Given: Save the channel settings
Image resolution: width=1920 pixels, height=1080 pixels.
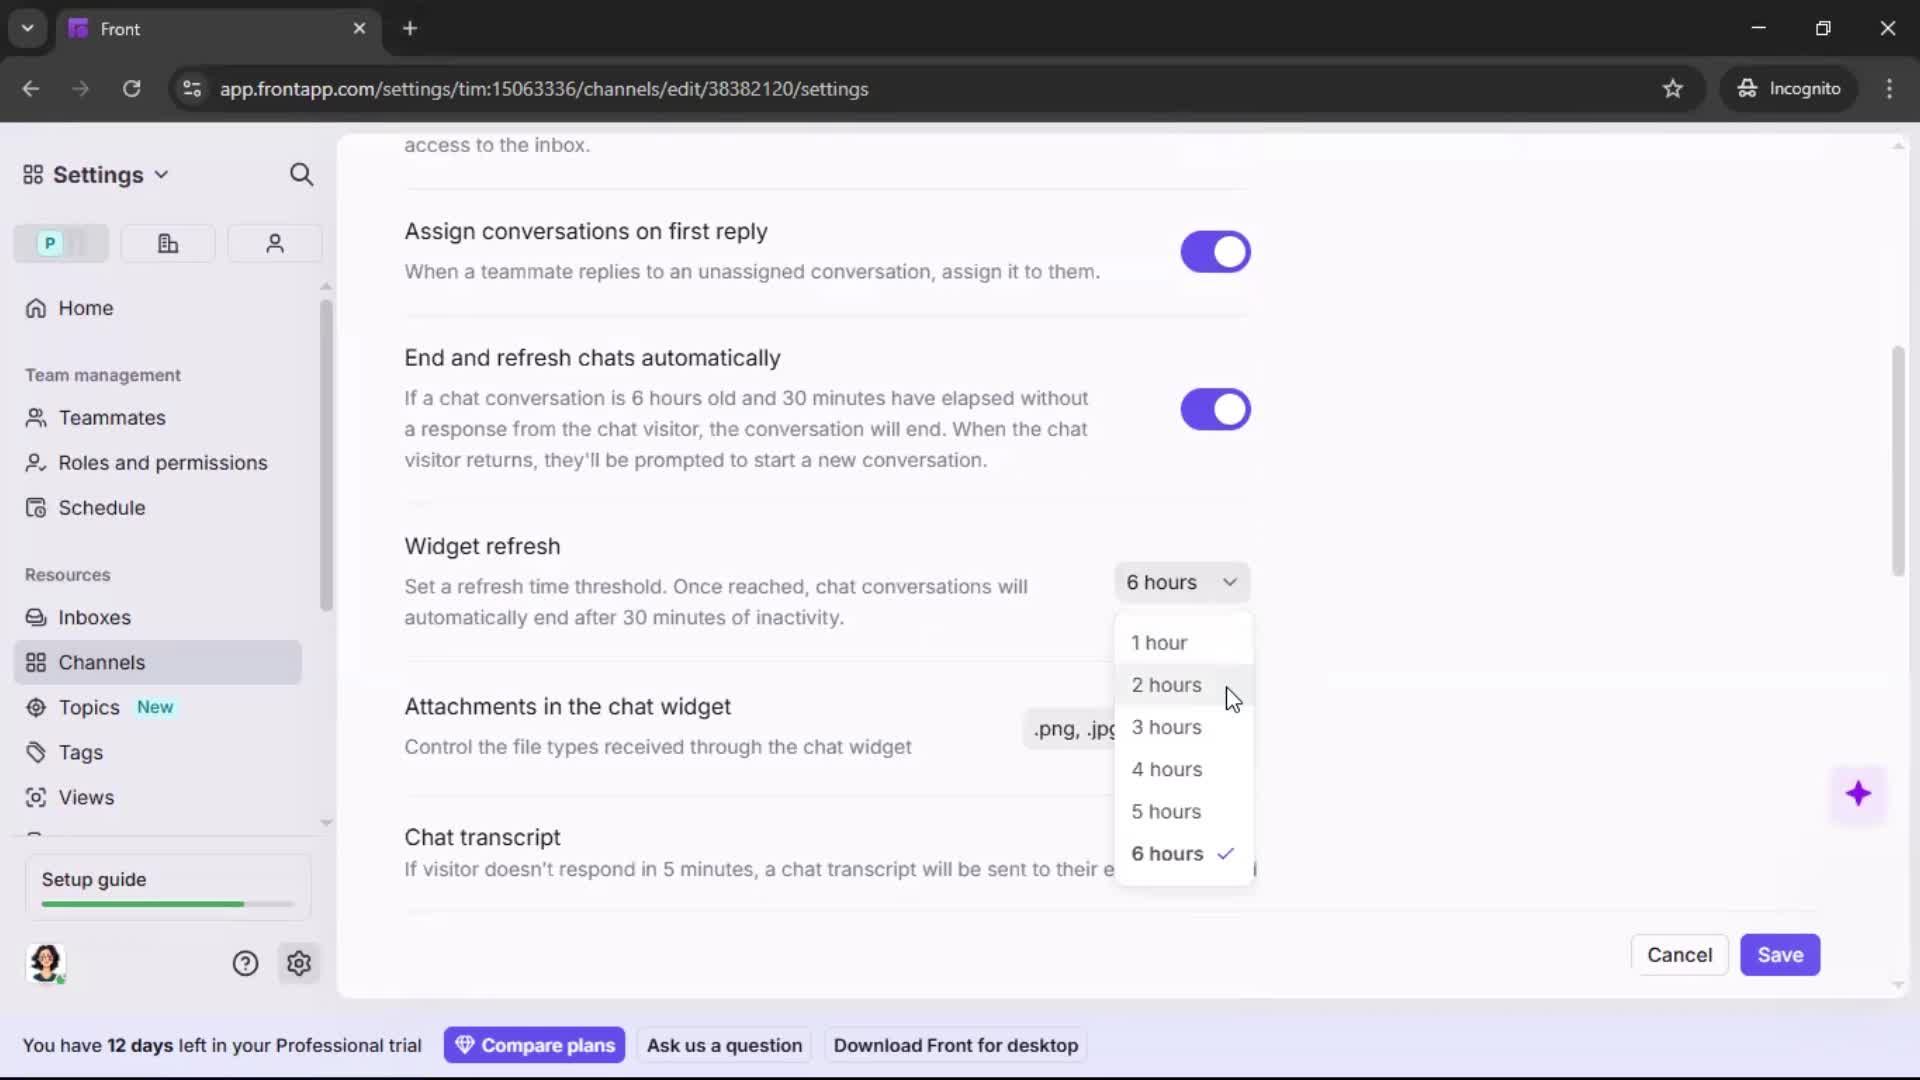Looking at the screenshot, I should 1779,955.
